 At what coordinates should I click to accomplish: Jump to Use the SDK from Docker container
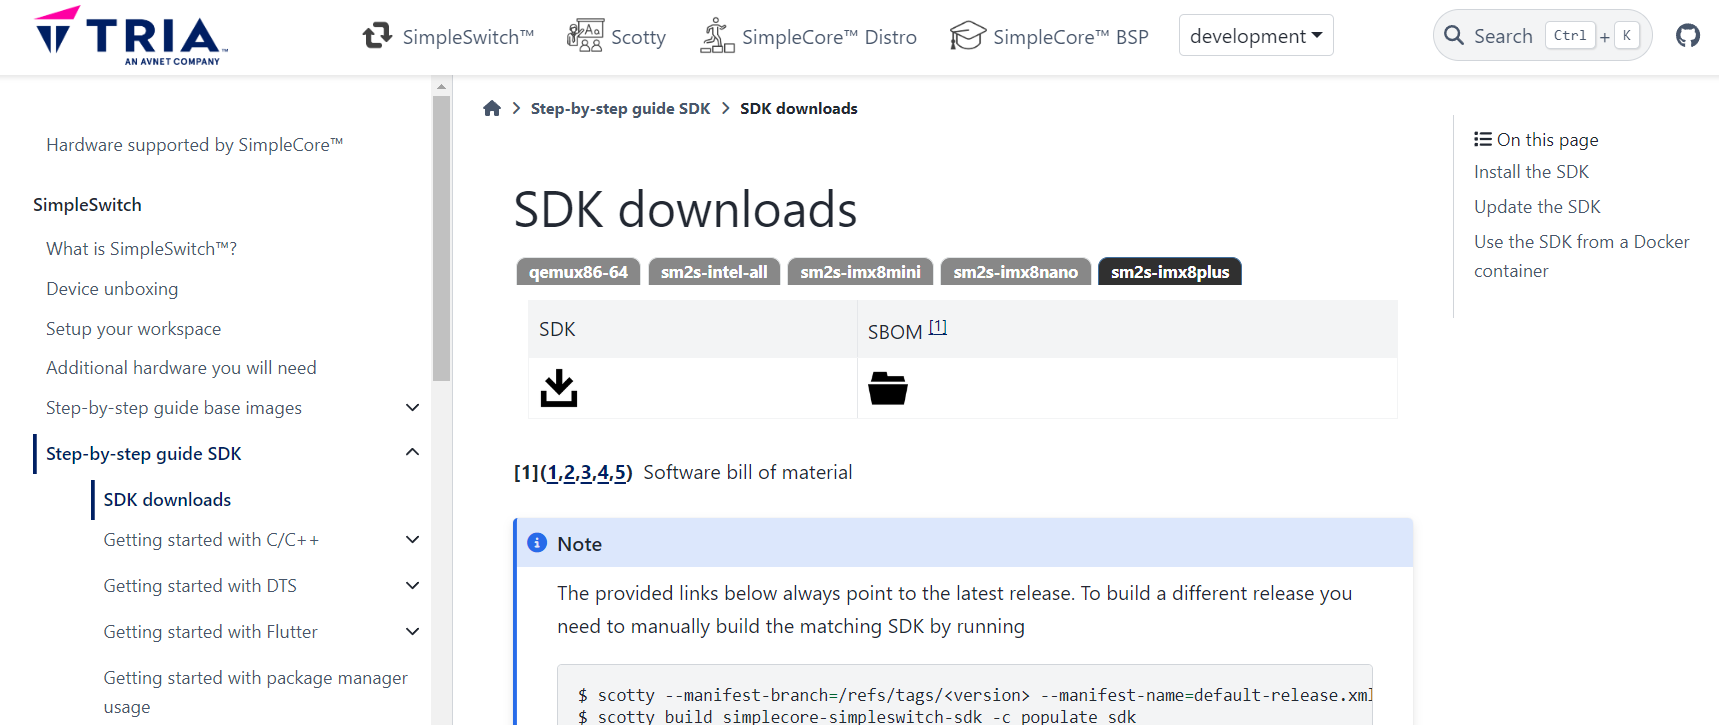[1581, 256]
